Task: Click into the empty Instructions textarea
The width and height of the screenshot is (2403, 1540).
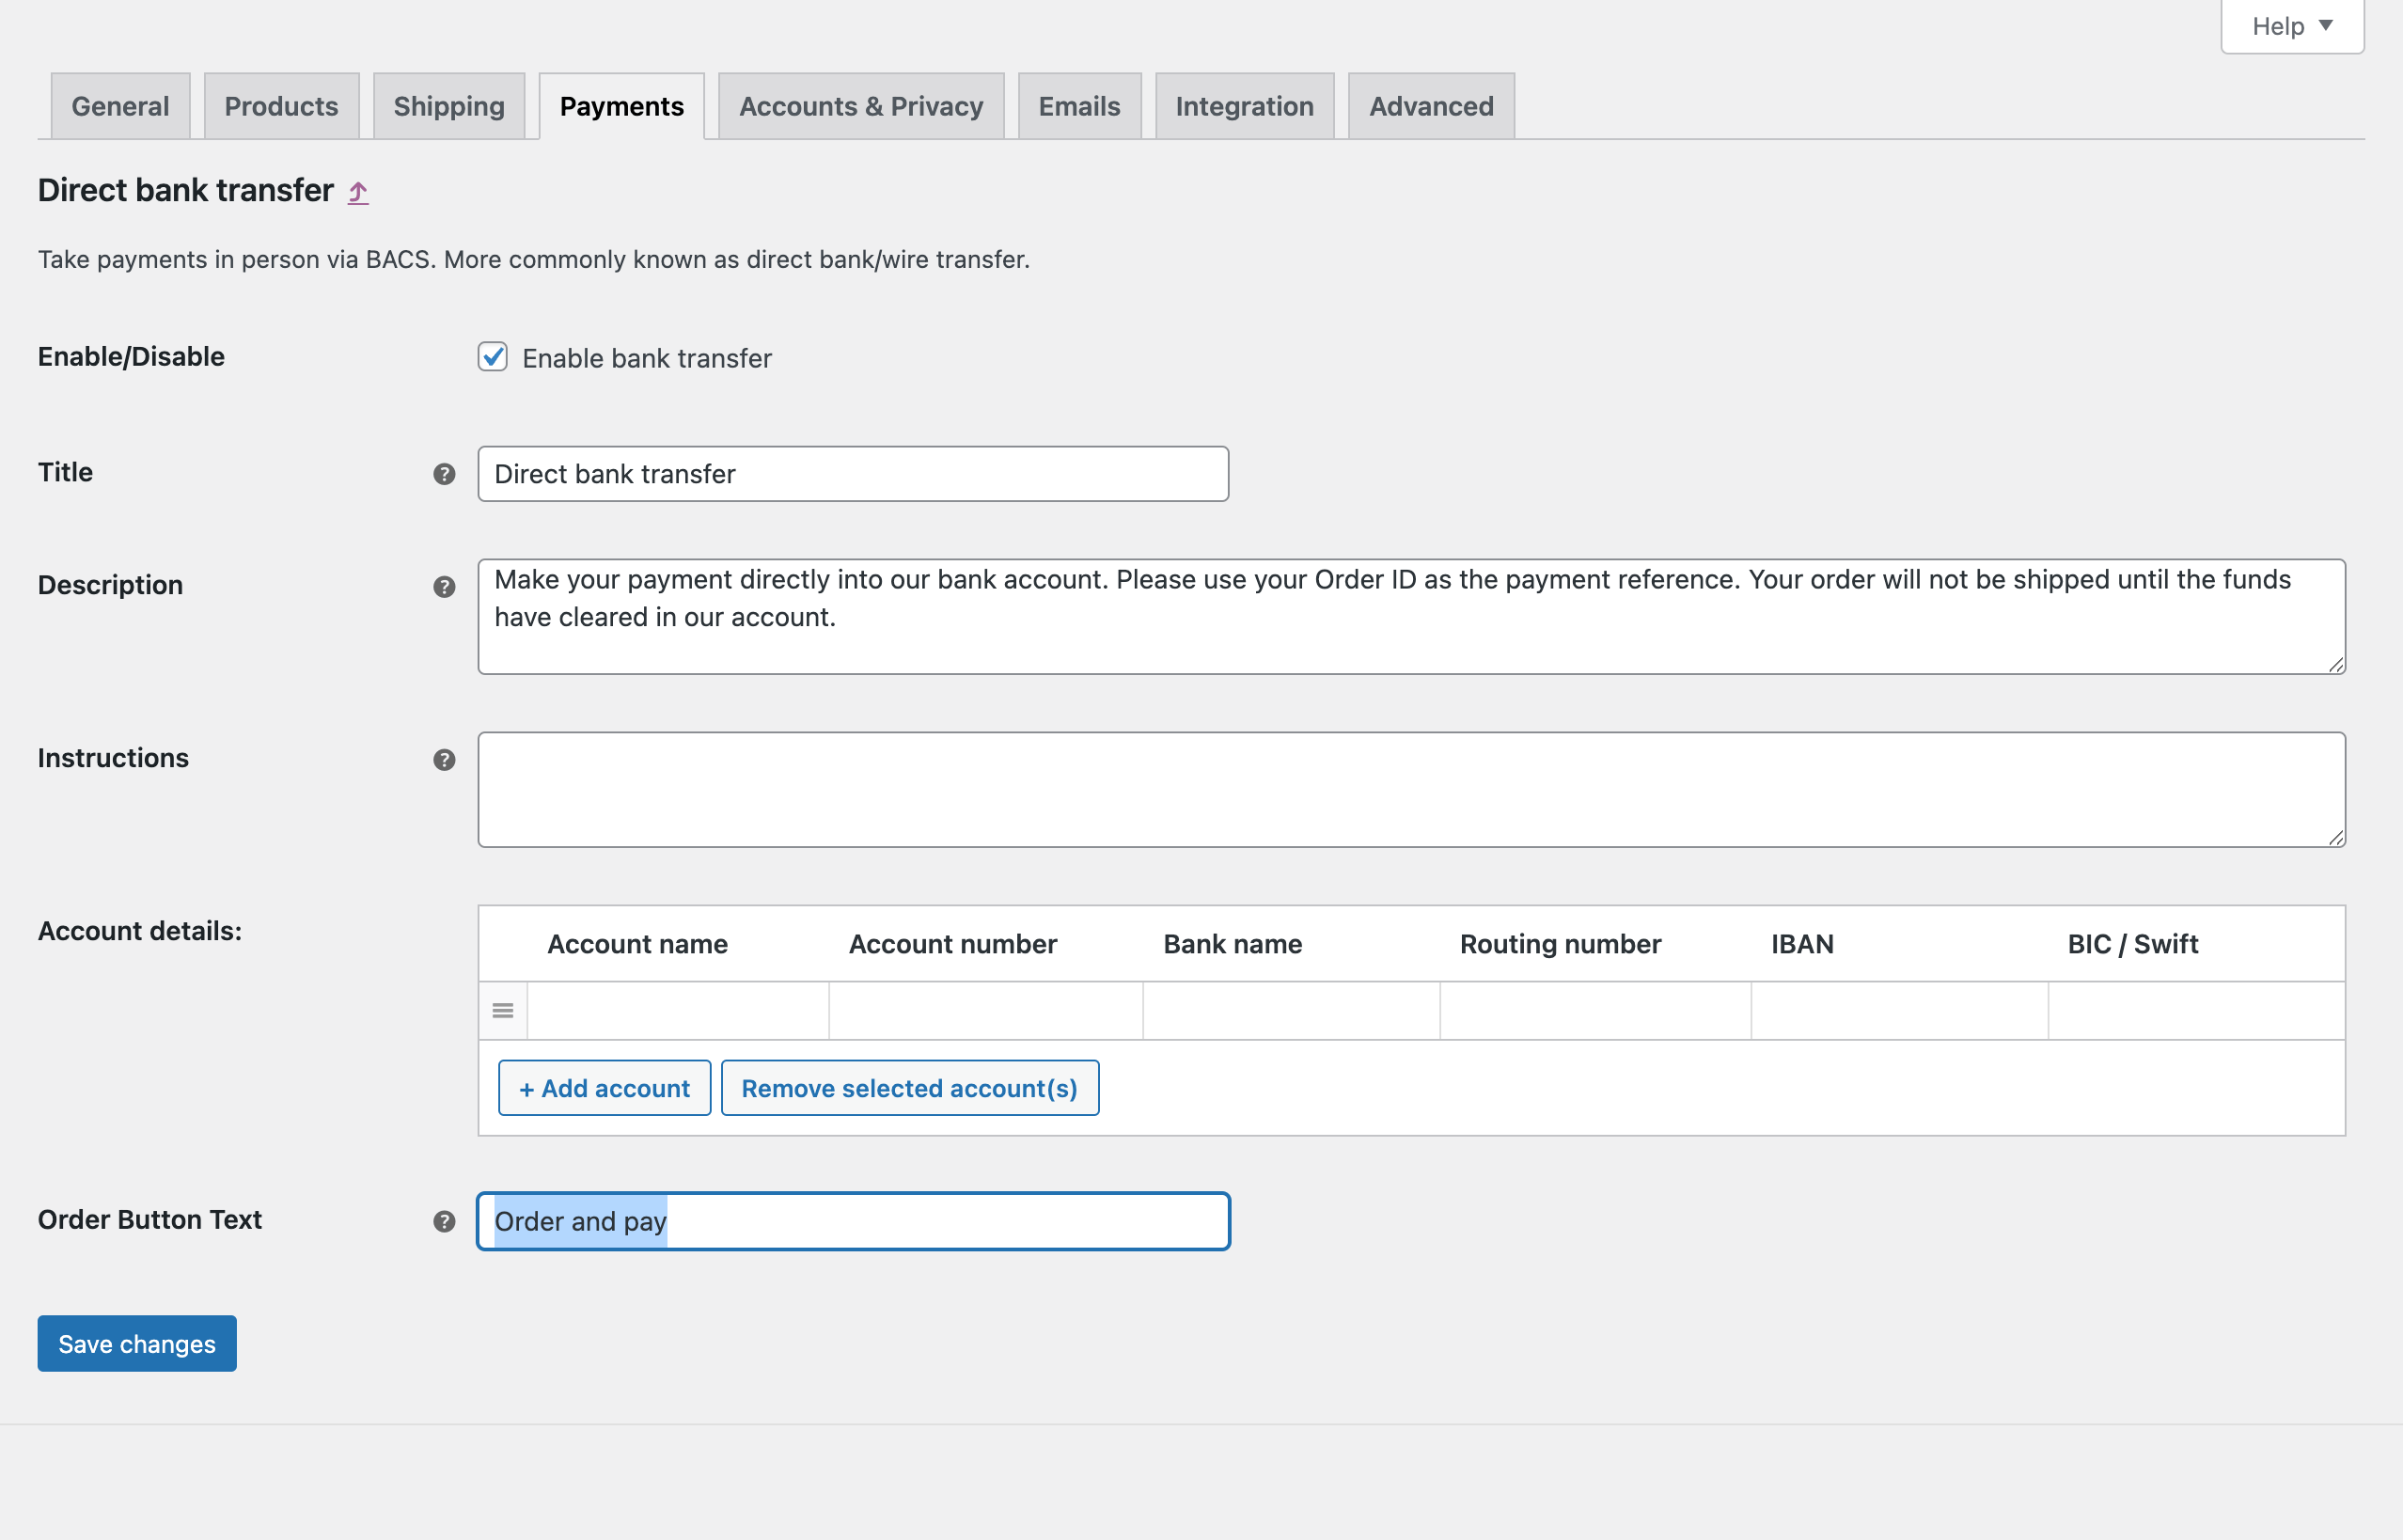Action: pos(1411,790)
